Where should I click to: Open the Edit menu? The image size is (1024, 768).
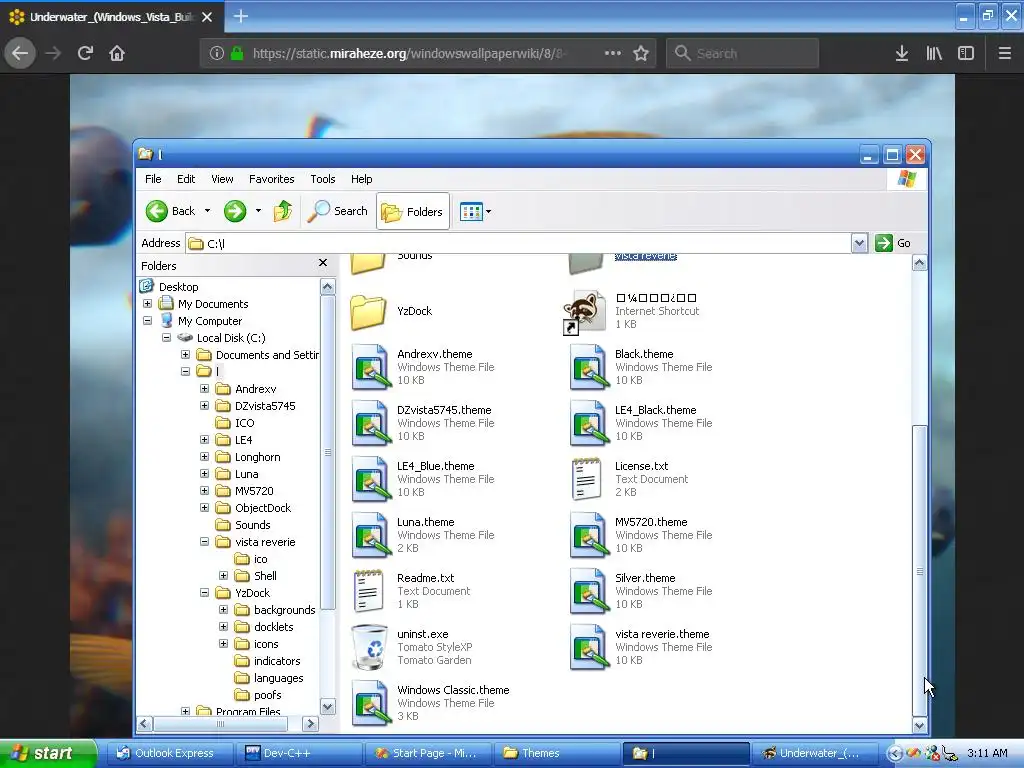[185, 179]
